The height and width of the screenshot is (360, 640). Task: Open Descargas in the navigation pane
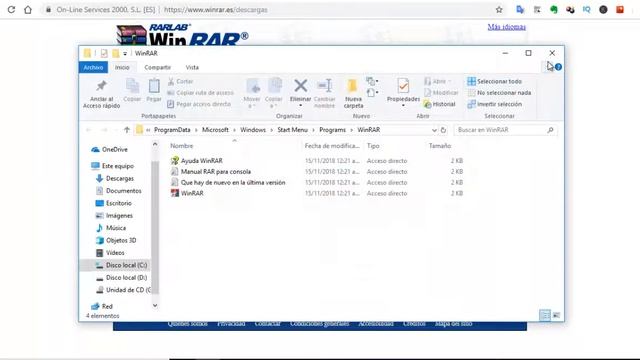(115, 178)
